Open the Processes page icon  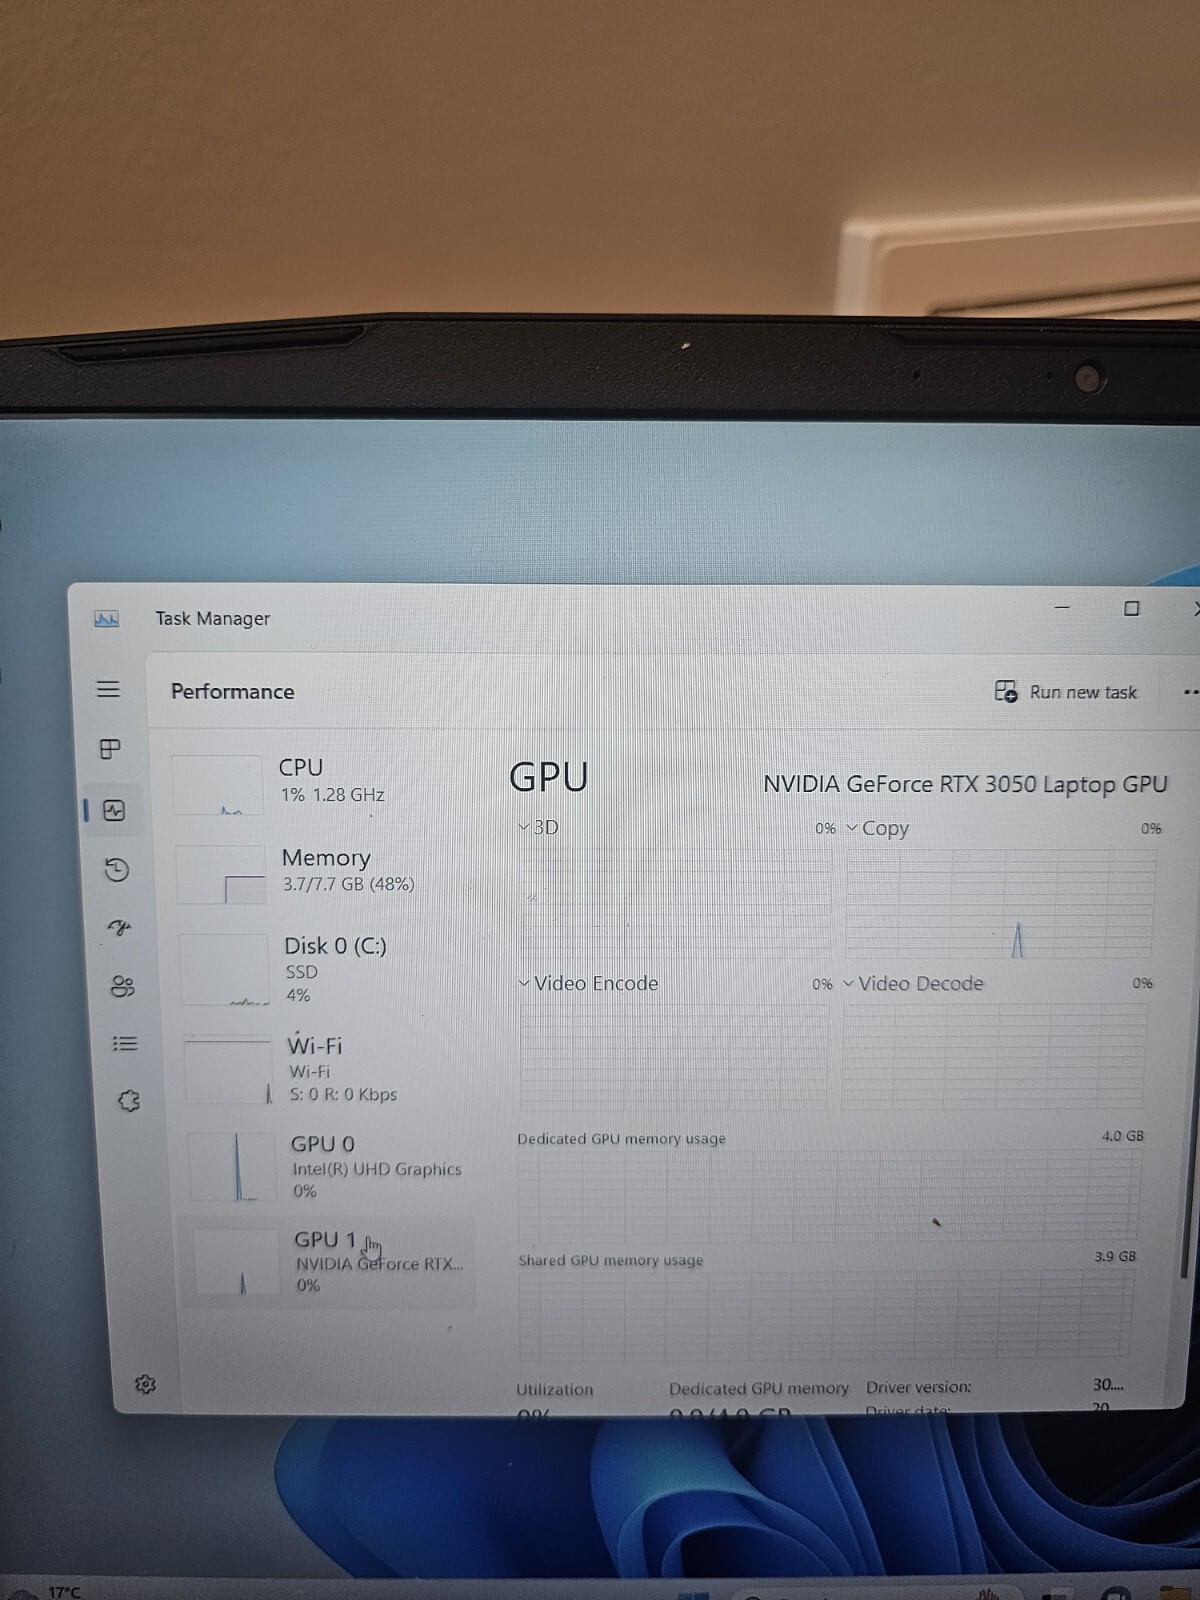click(x=110, y=749)
